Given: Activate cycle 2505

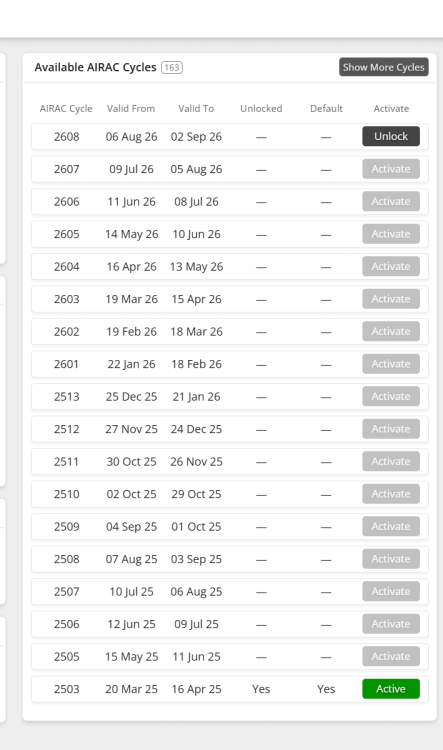Looking at the screenshot, I should pyautogui.click(x=391, y=657).
